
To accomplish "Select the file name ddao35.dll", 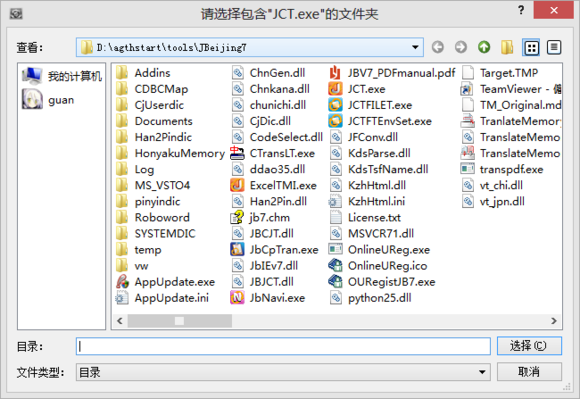I will click(x=277, y=169).
